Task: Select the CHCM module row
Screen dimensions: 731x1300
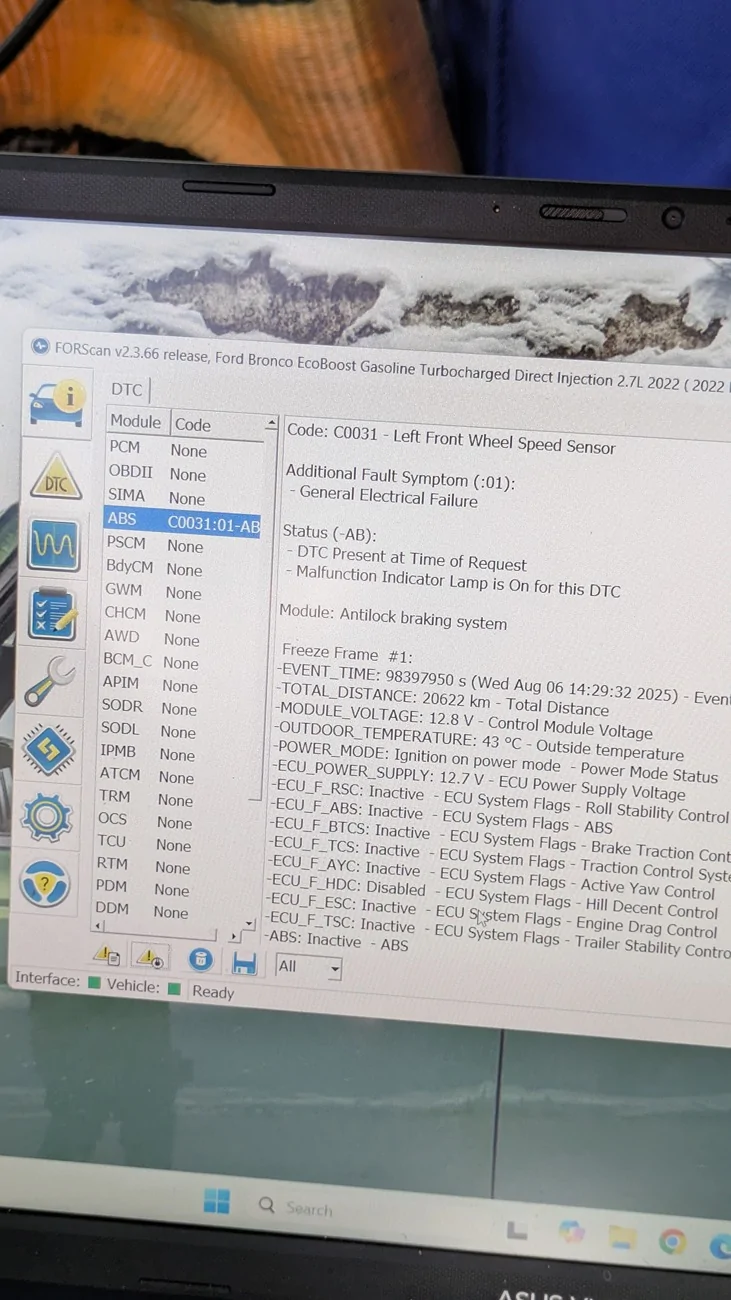Action: pyautogui.click(x=180, y=614)
